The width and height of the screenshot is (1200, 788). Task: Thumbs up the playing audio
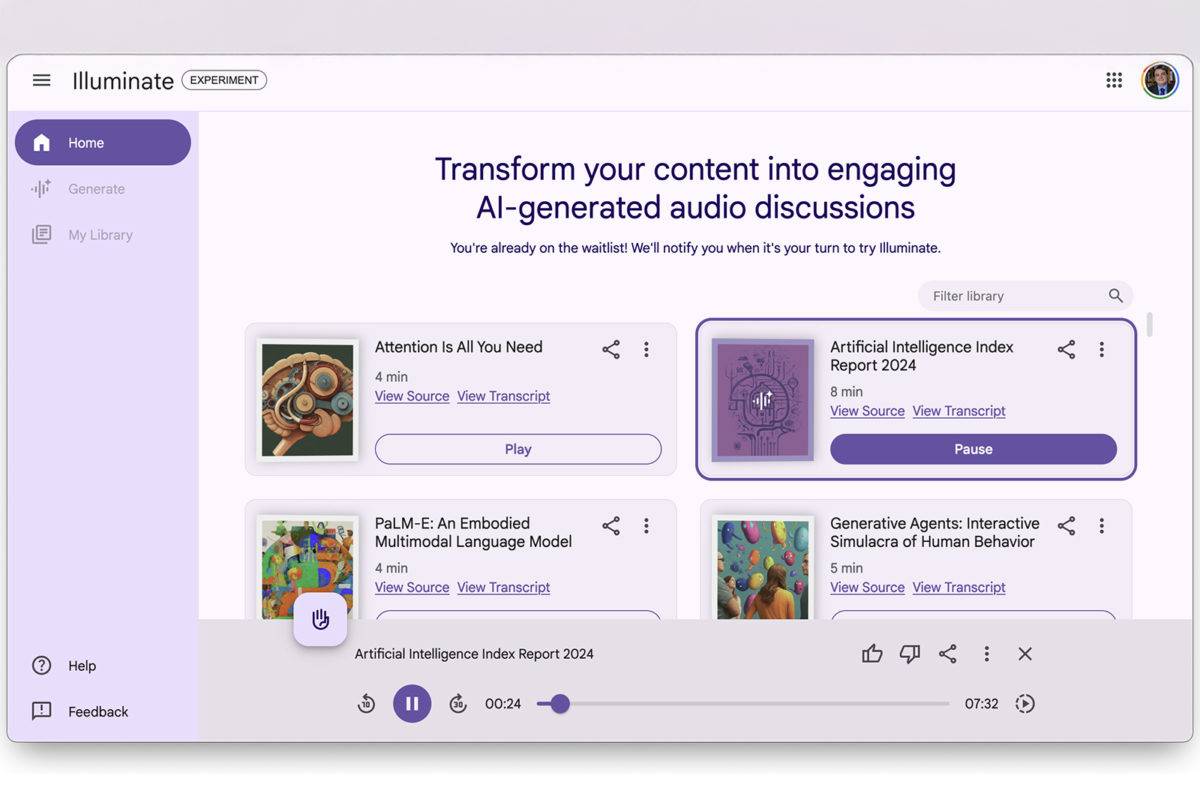click(872, 653)
